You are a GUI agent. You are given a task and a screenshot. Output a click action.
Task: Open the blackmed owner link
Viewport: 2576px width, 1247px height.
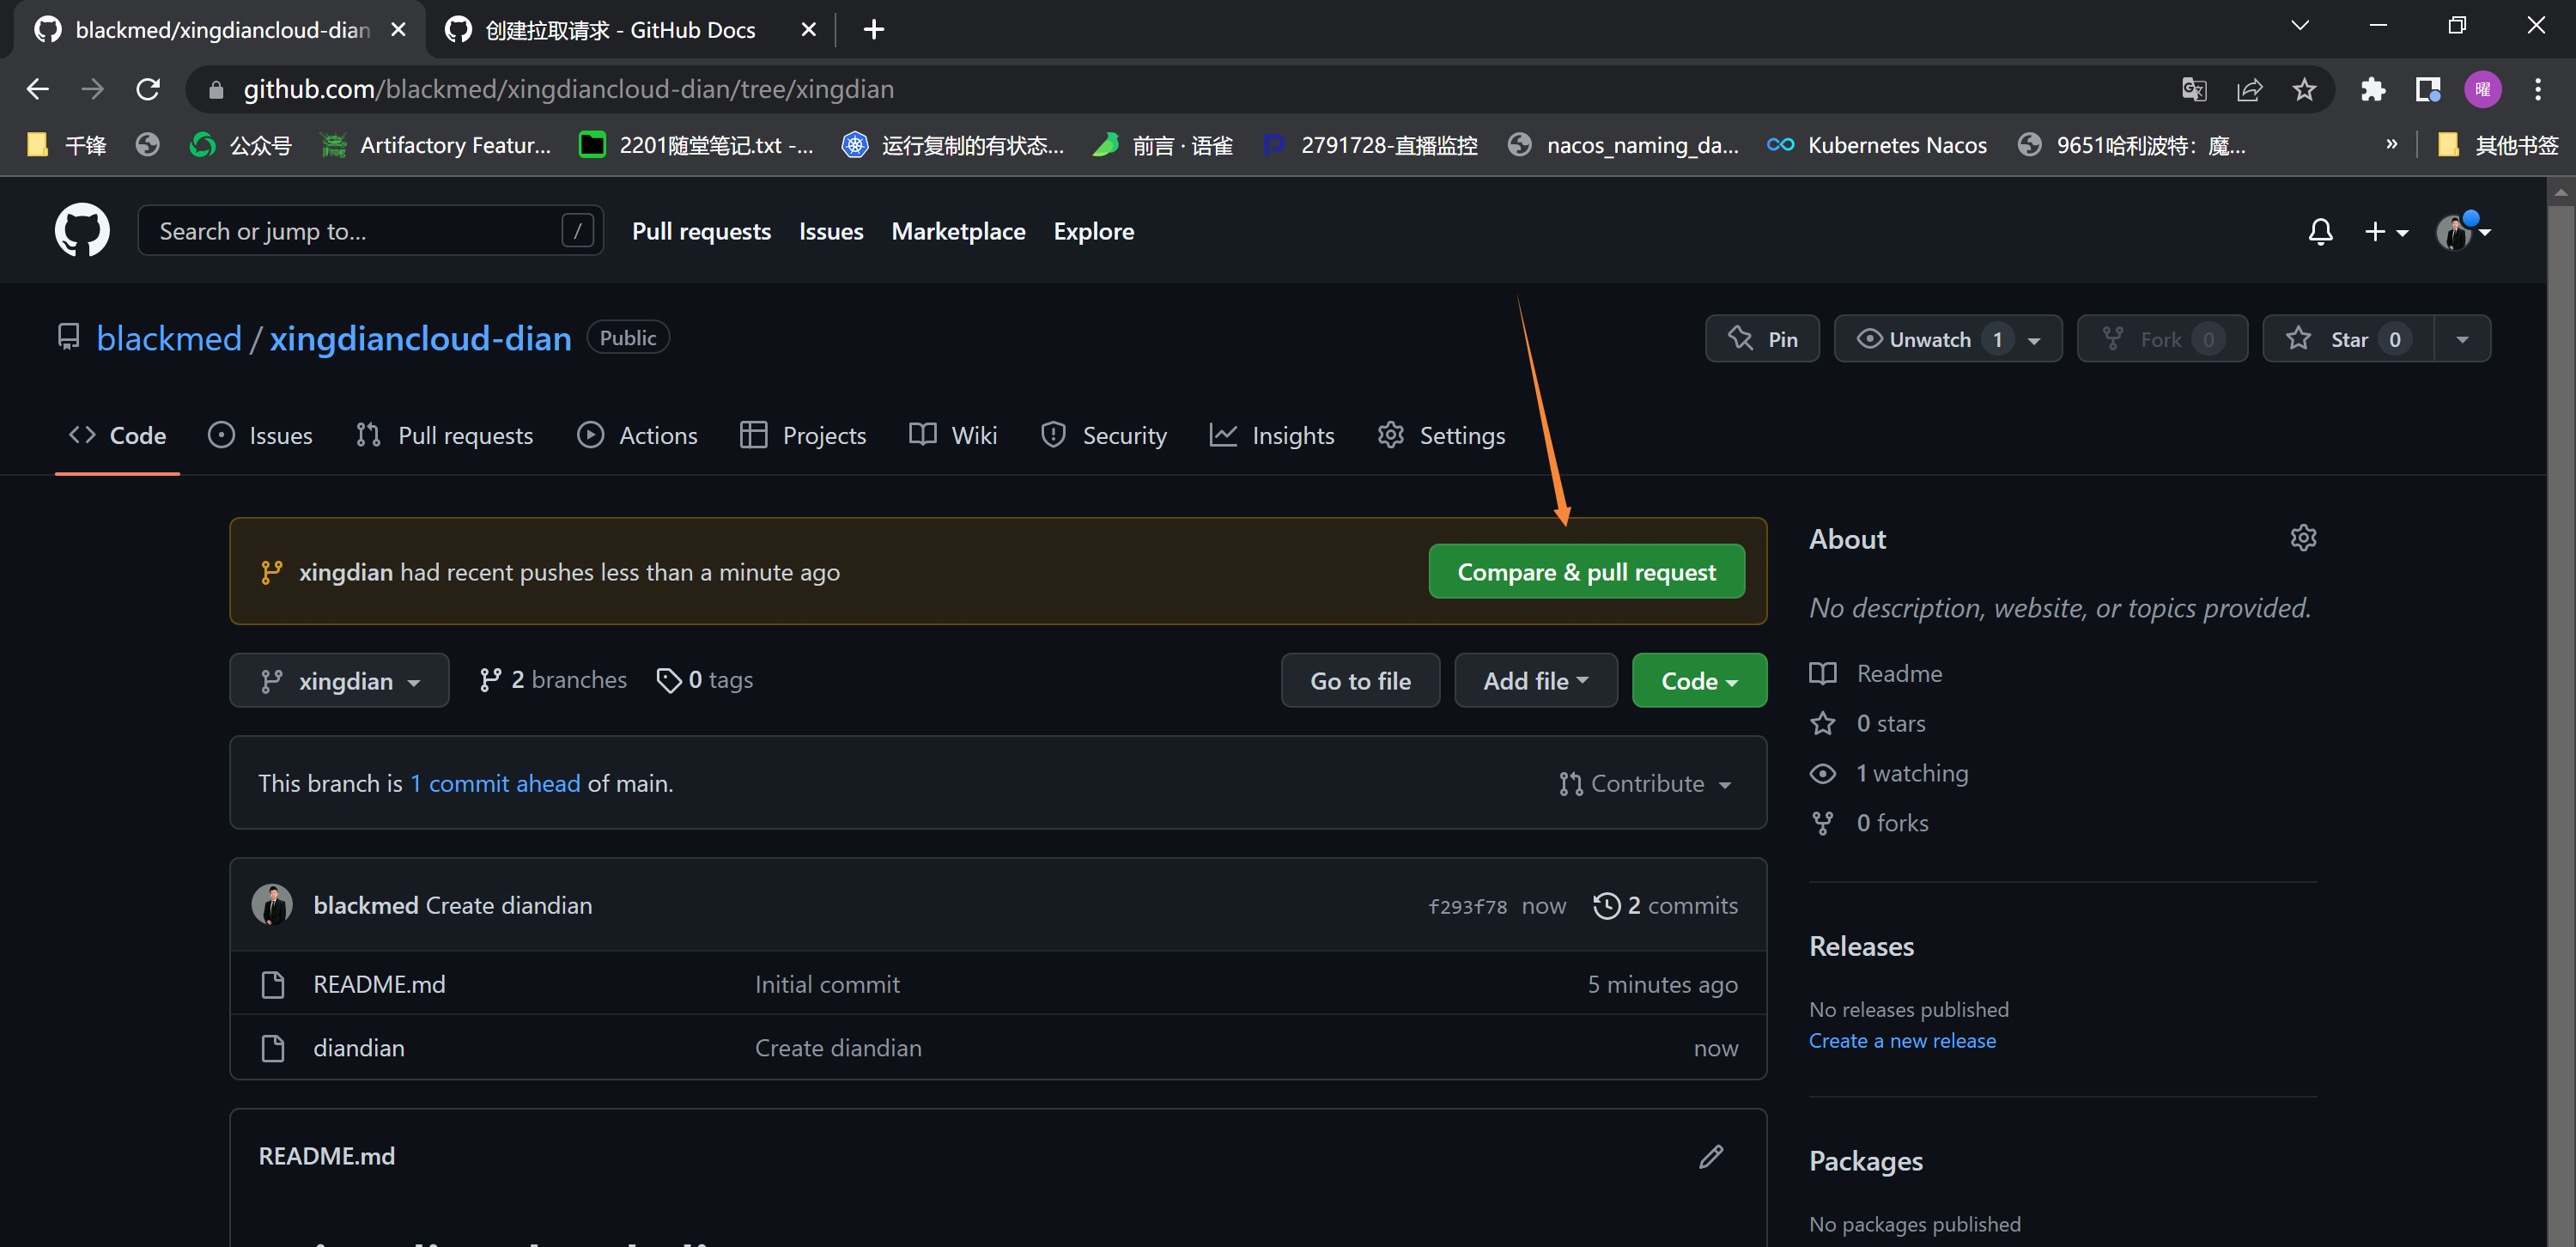click(x=169, y=338)
